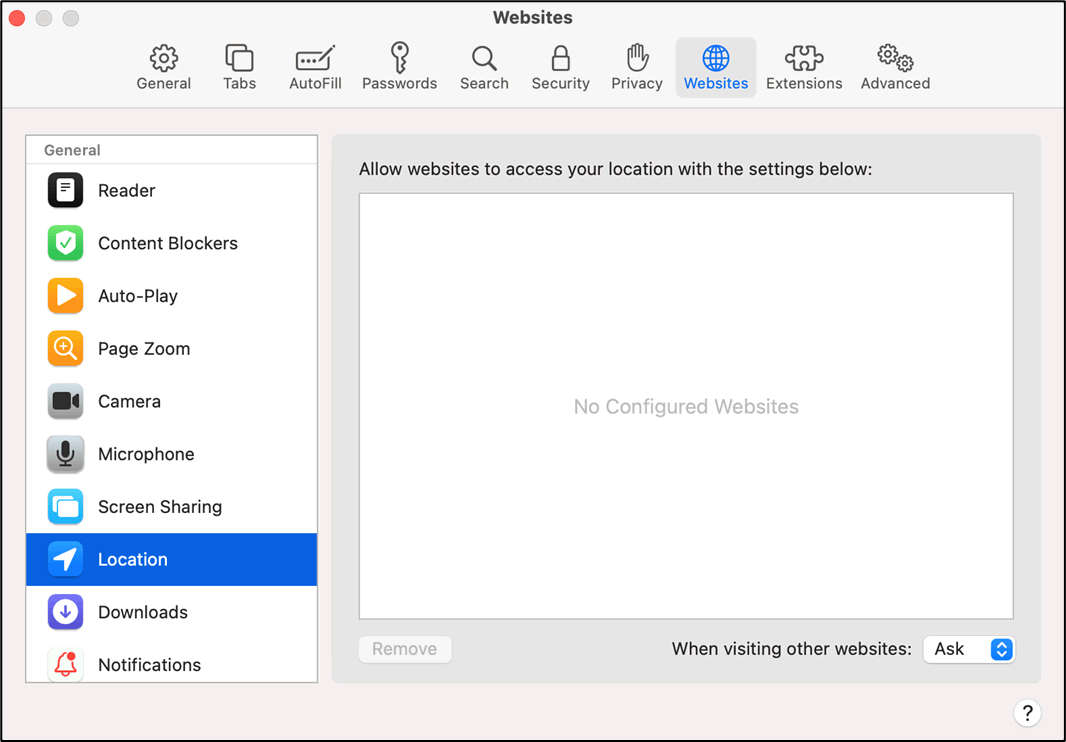
Task: Click the Location arrow icon
Action: (65, 559)
